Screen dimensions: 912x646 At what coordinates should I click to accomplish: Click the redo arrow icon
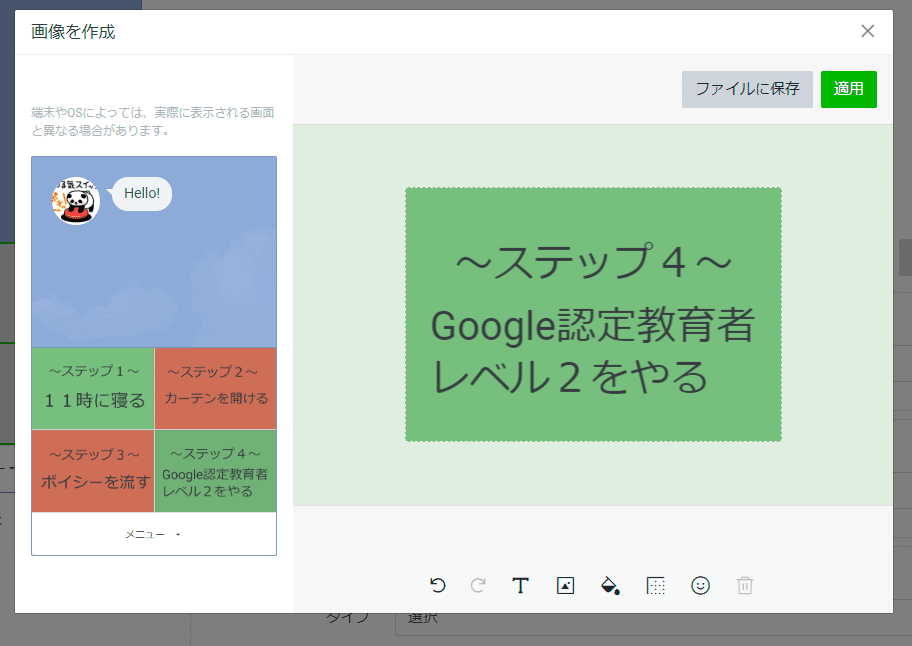point(478,585)
